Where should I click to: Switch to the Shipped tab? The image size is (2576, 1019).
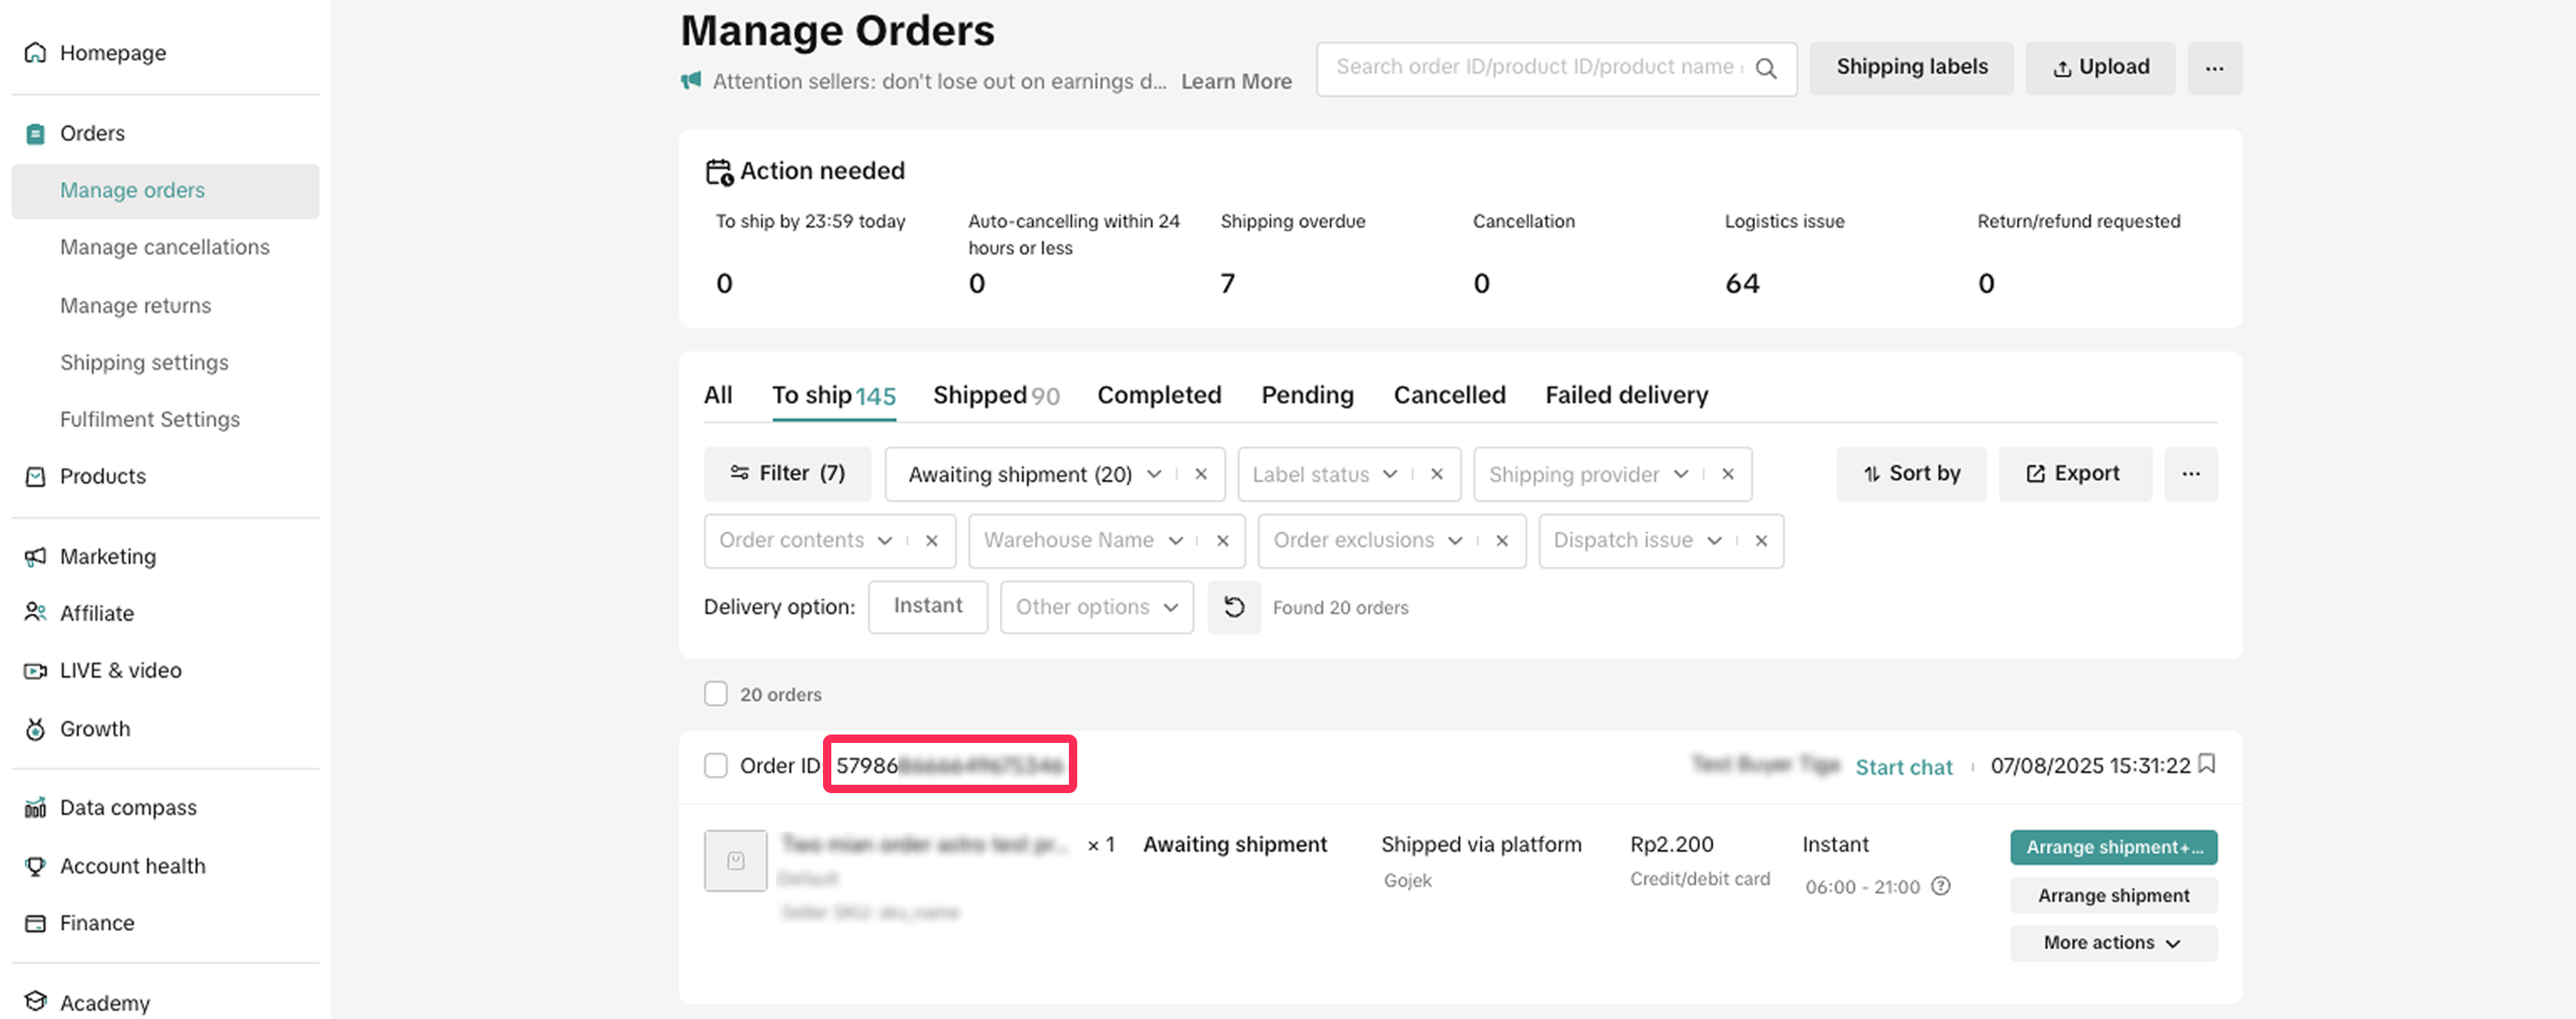coord(995,395)
